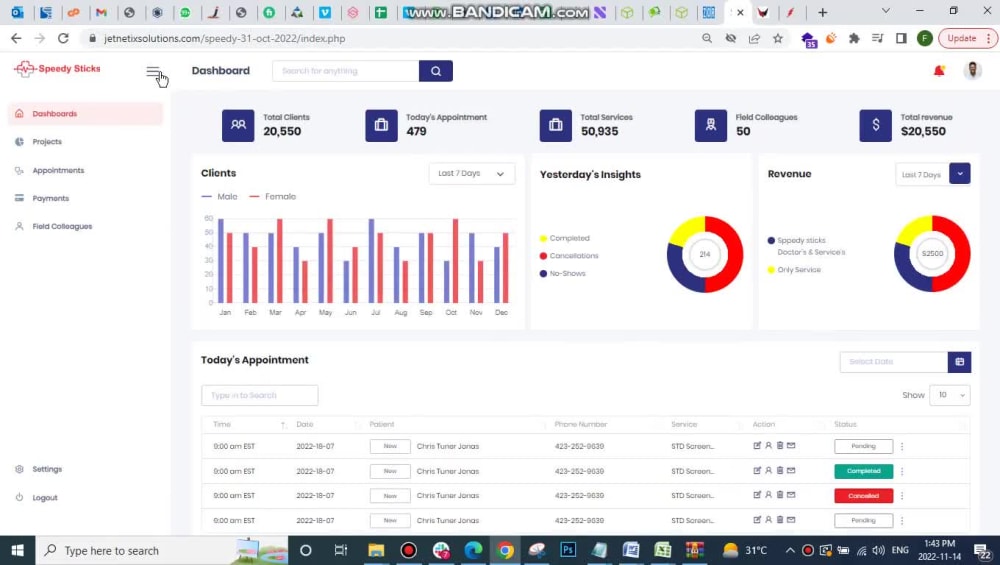Click mail icon in the Completed row
The image size is (1000, 565).
pyautogui.click(x=791, y=471)
